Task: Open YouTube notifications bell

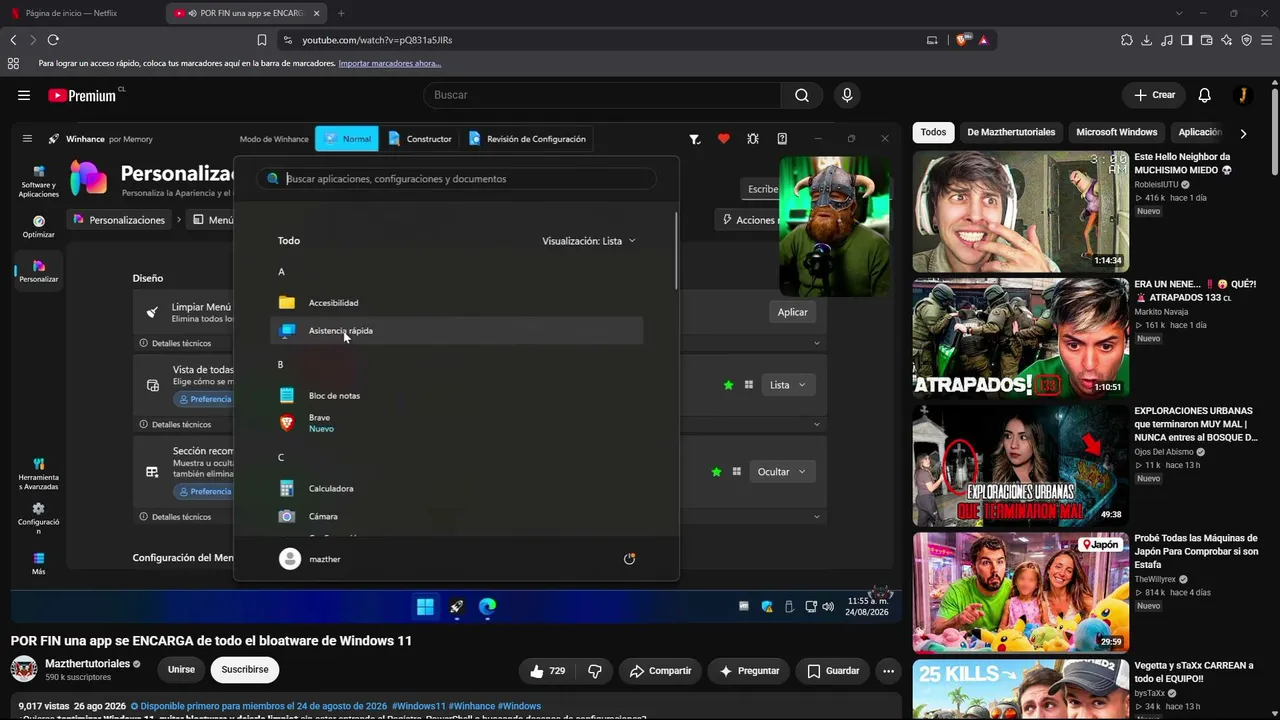Action: click(1205, 95)
